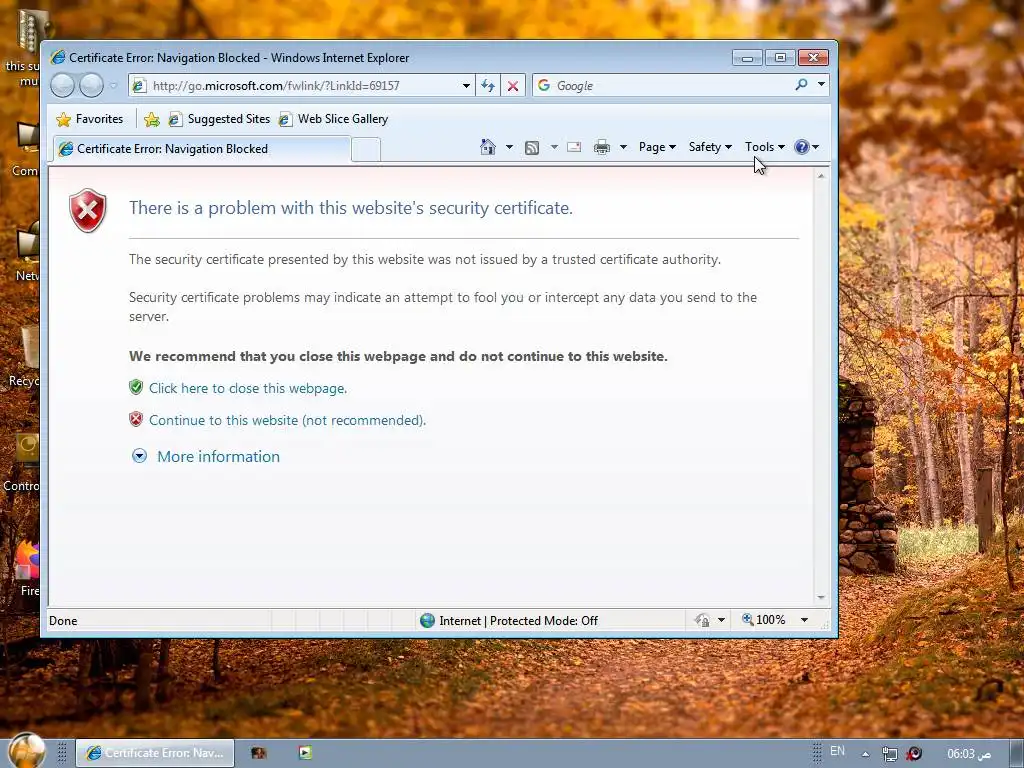The image size is (1024, 768).
Task: Click the Home page icon
Action: coord(488,147)
